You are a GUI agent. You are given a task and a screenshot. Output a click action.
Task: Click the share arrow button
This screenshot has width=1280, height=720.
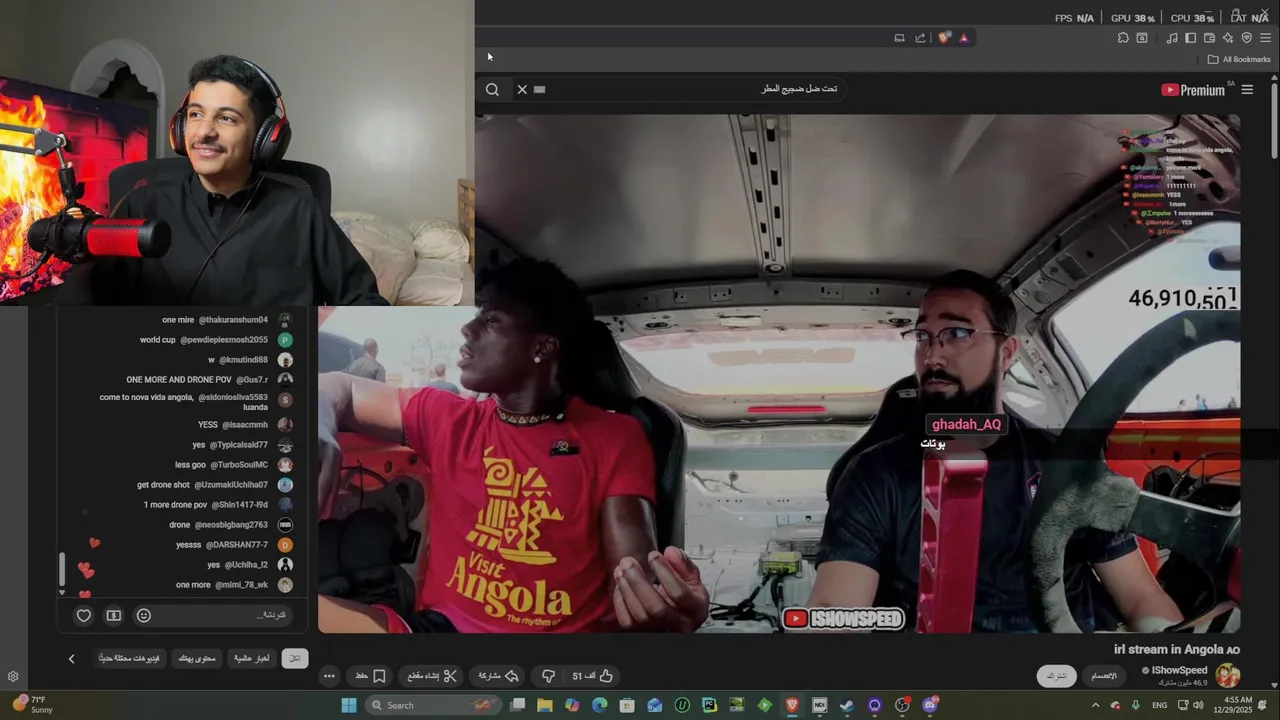point(498,676)
